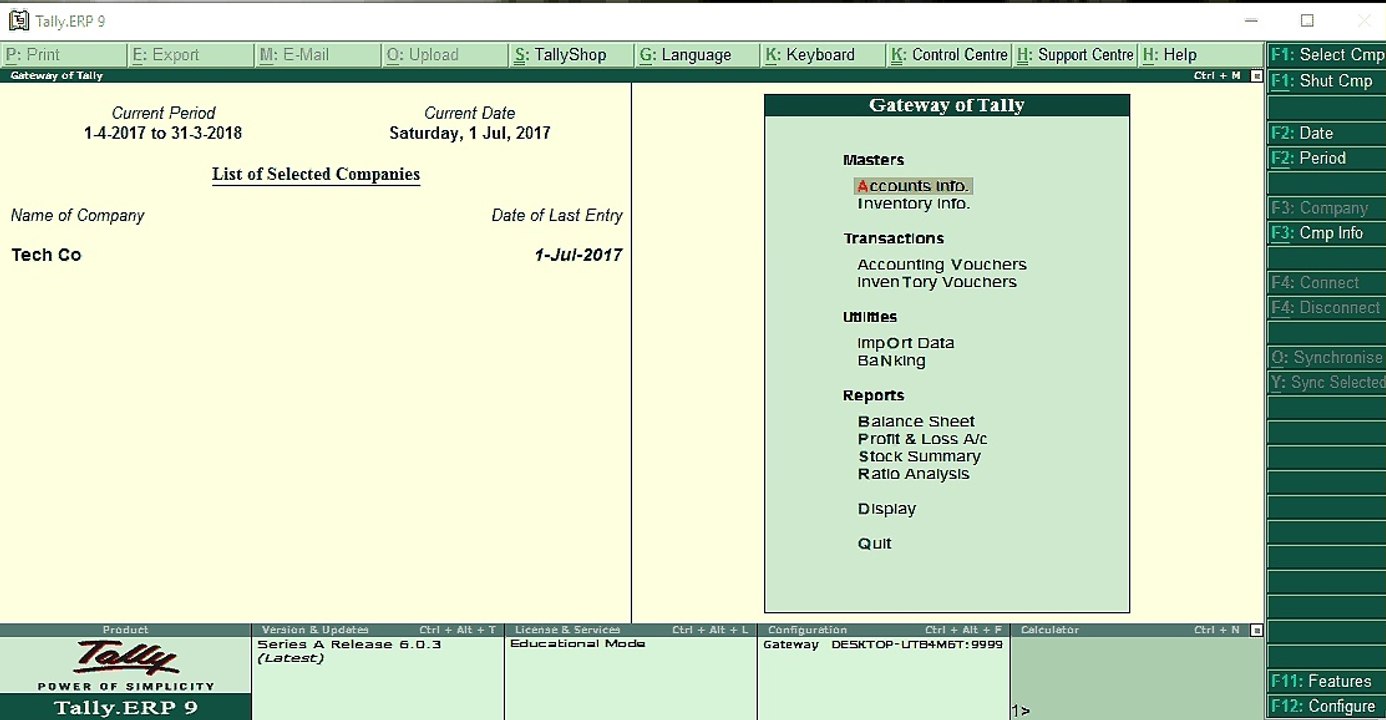The height and width of the screenshot is (720, 1386).
Task: Click the date of last entry 1-Jul-2017
Action: coord(578,255)
